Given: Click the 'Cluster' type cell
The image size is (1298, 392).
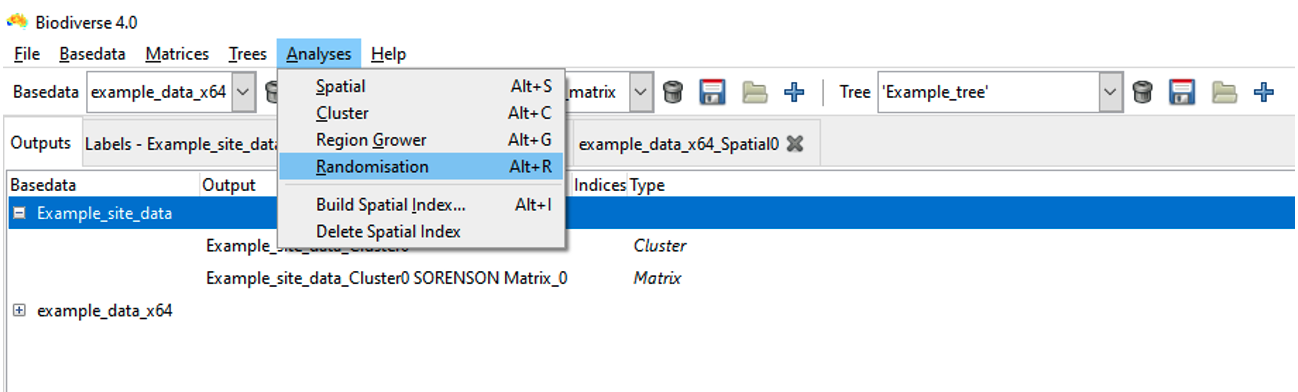Looking at the screenshot, I should click(x=660, y=246).
